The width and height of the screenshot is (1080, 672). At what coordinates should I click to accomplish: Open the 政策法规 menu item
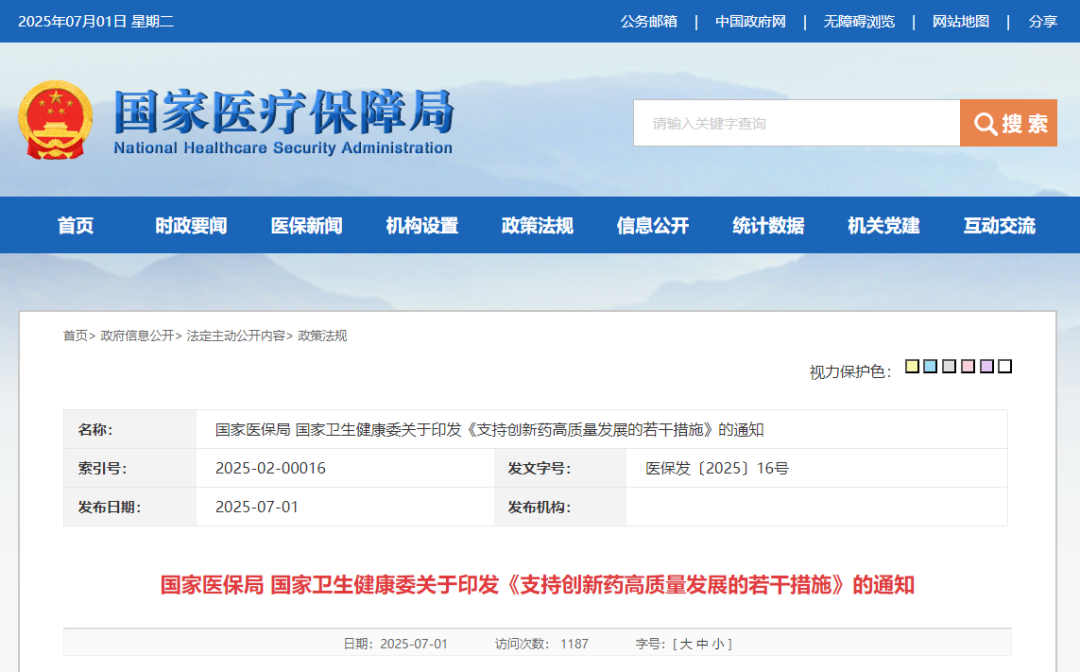point(537,225)
